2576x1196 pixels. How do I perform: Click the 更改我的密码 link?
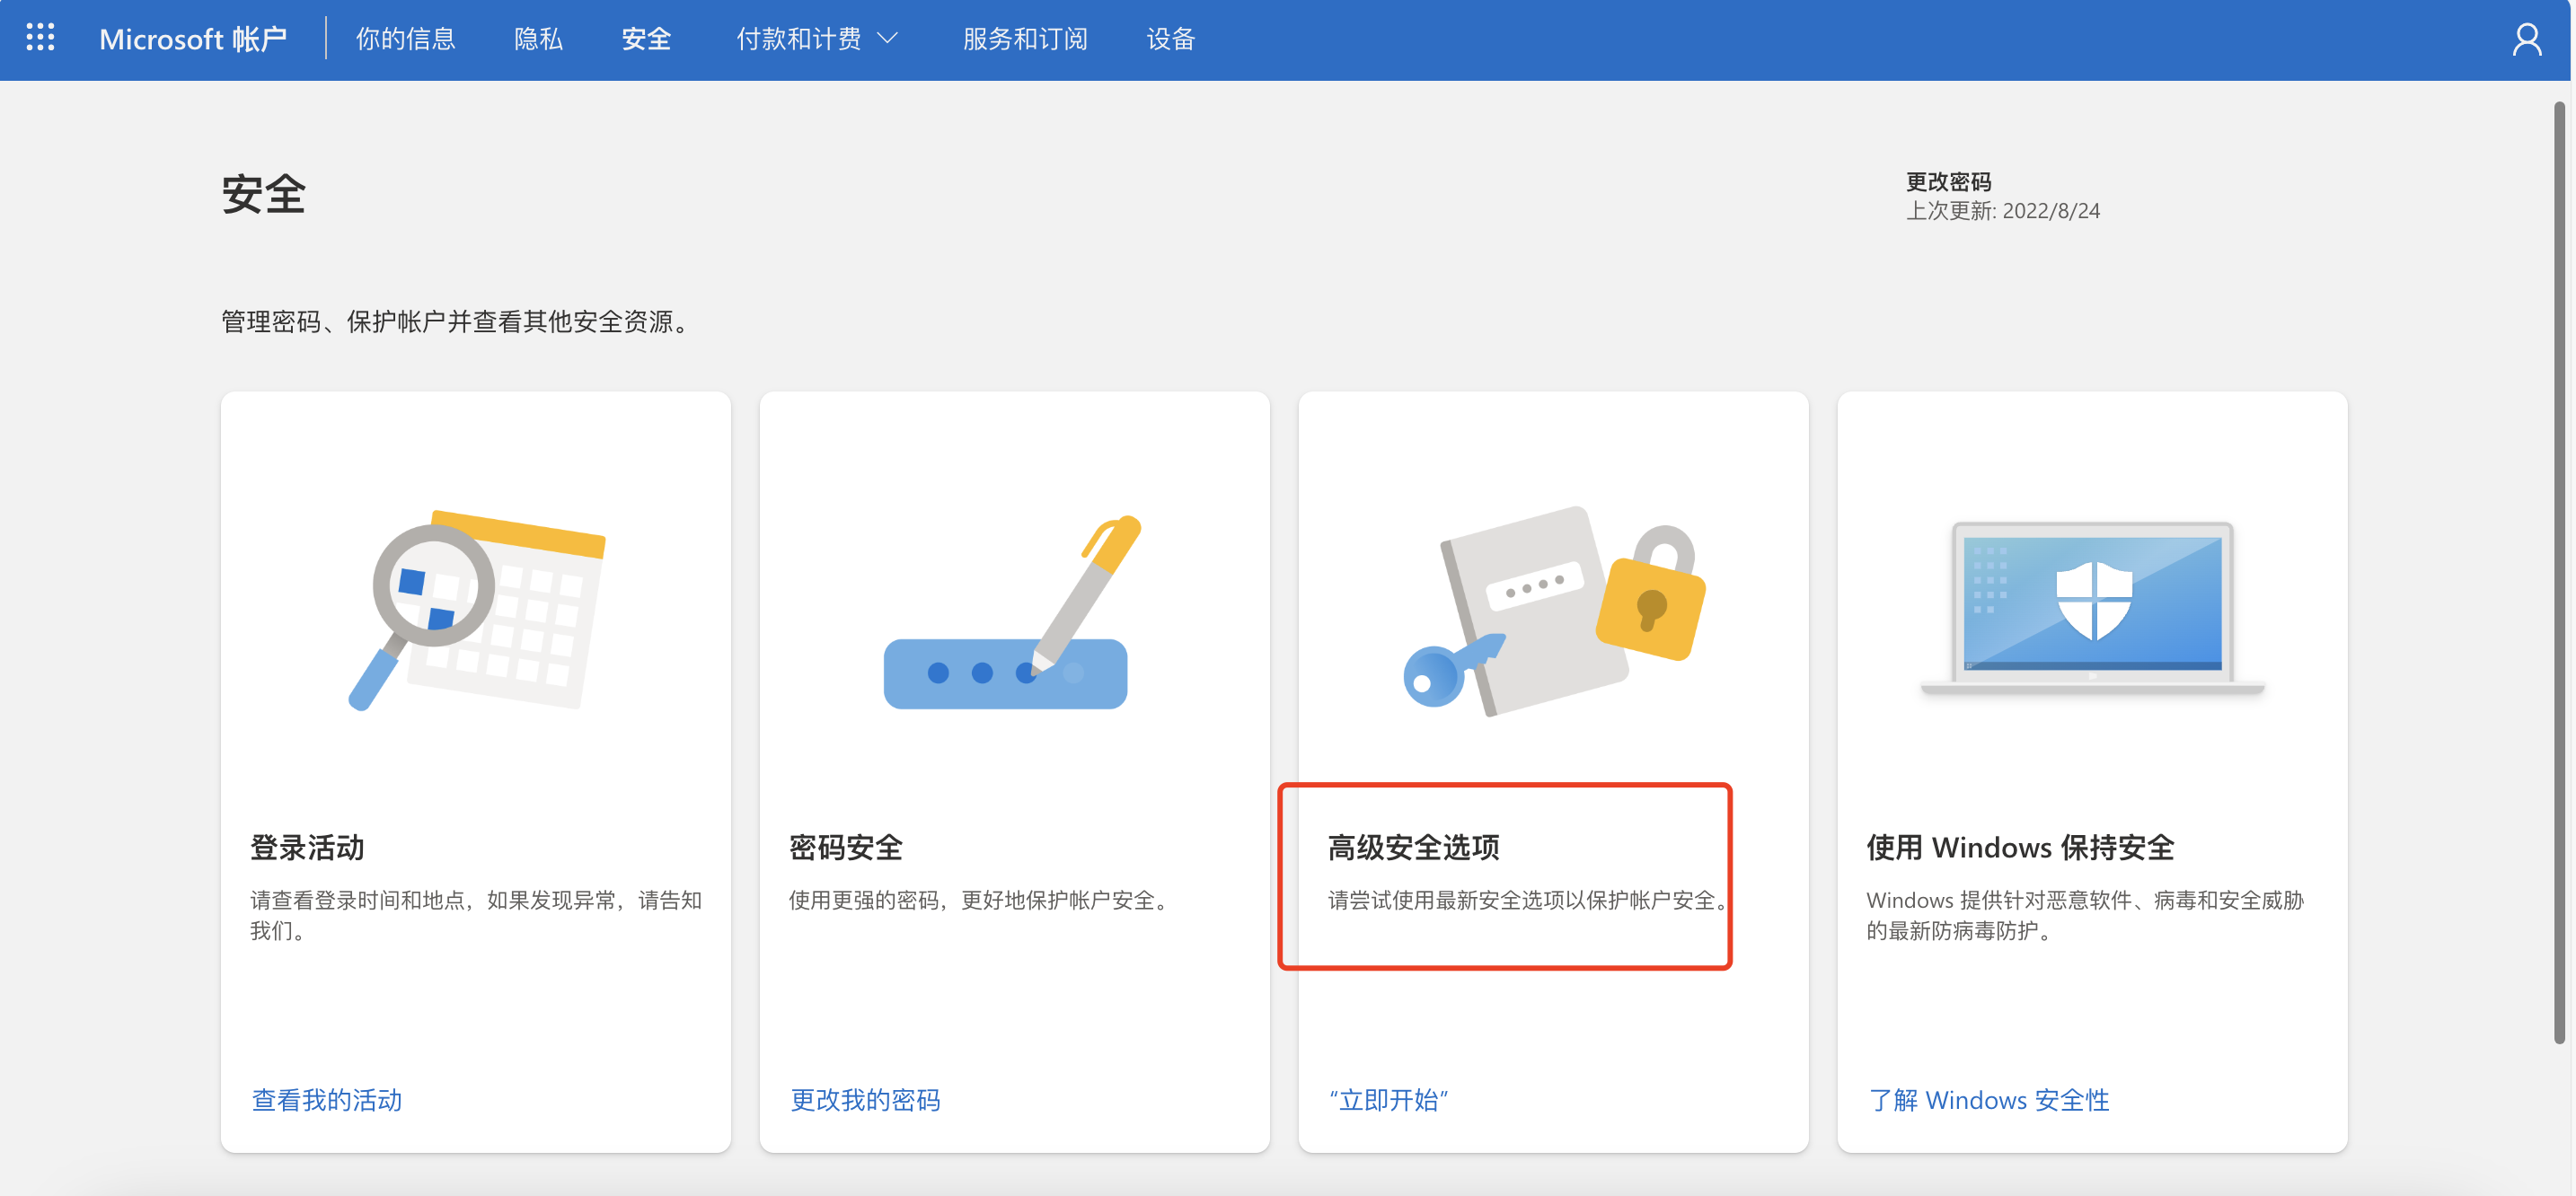865,1100
